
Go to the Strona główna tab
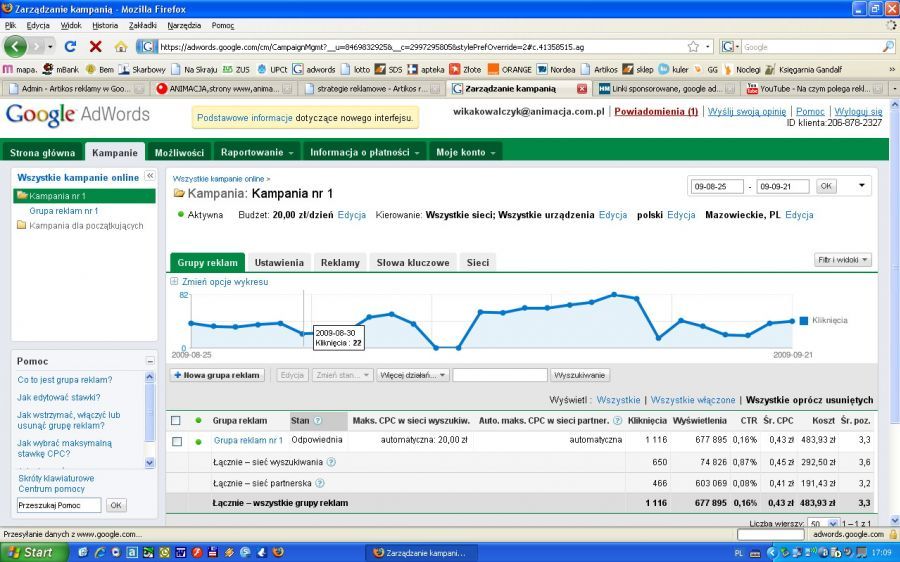[42, 153]
